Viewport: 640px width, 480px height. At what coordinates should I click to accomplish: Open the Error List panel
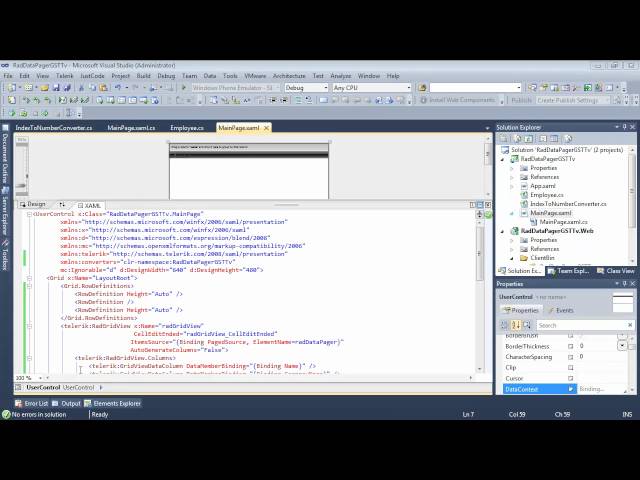(x=31, y=403)
